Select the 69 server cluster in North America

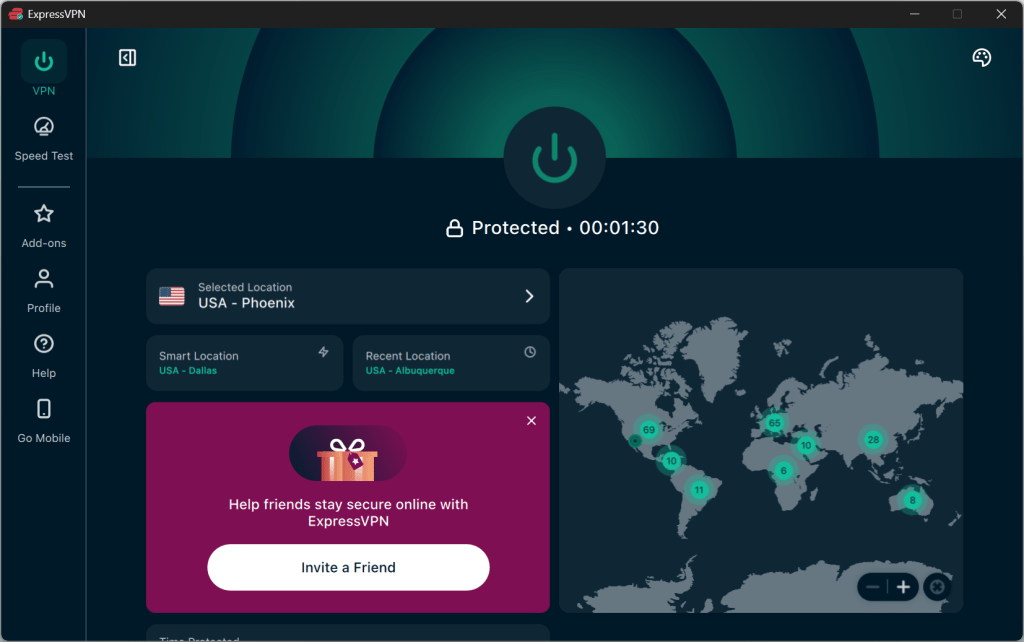tap(649, 430)
